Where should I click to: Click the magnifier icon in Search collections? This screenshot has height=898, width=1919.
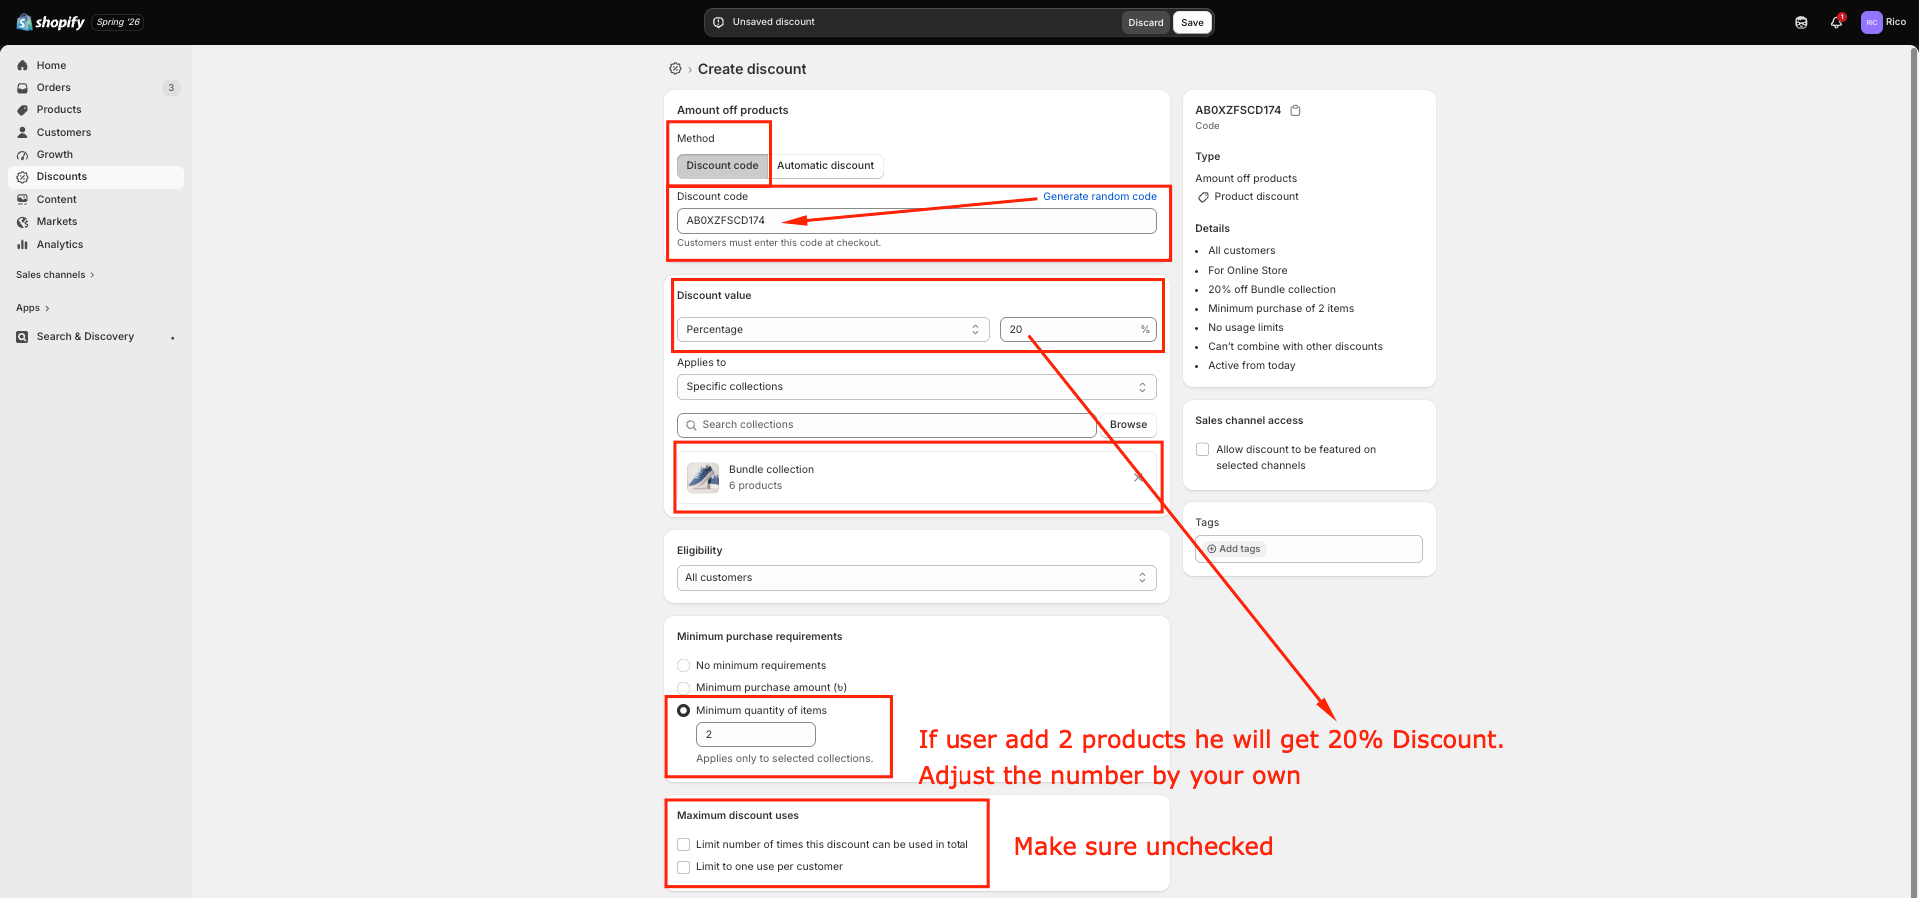coord(691,425)
